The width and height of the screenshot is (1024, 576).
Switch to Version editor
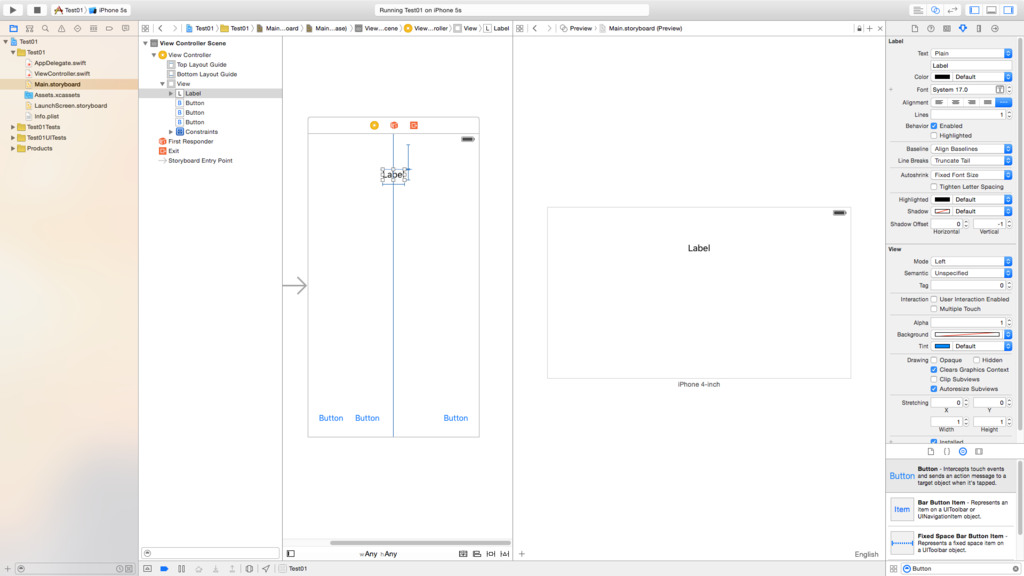[x=953, y=10]
